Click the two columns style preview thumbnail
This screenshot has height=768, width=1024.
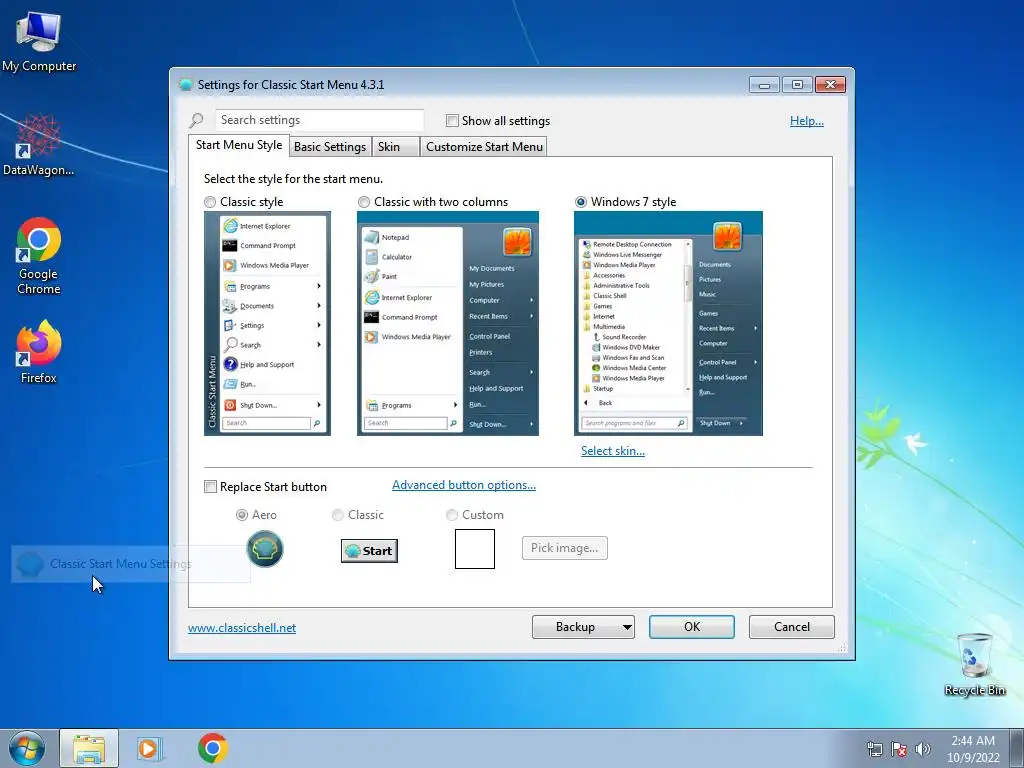click(x=448, y=323)
